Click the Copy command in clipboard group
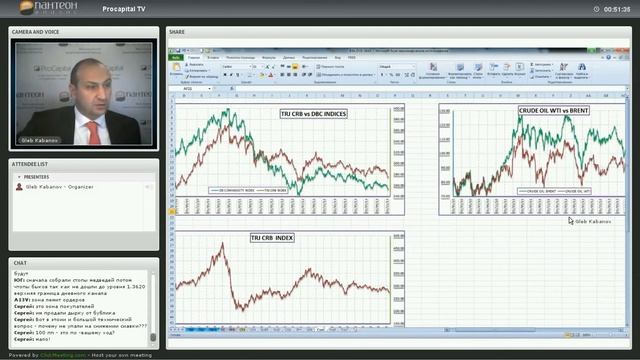Viewport: 640px width, 360px height. pyautogui.click(x=197, y=71)
